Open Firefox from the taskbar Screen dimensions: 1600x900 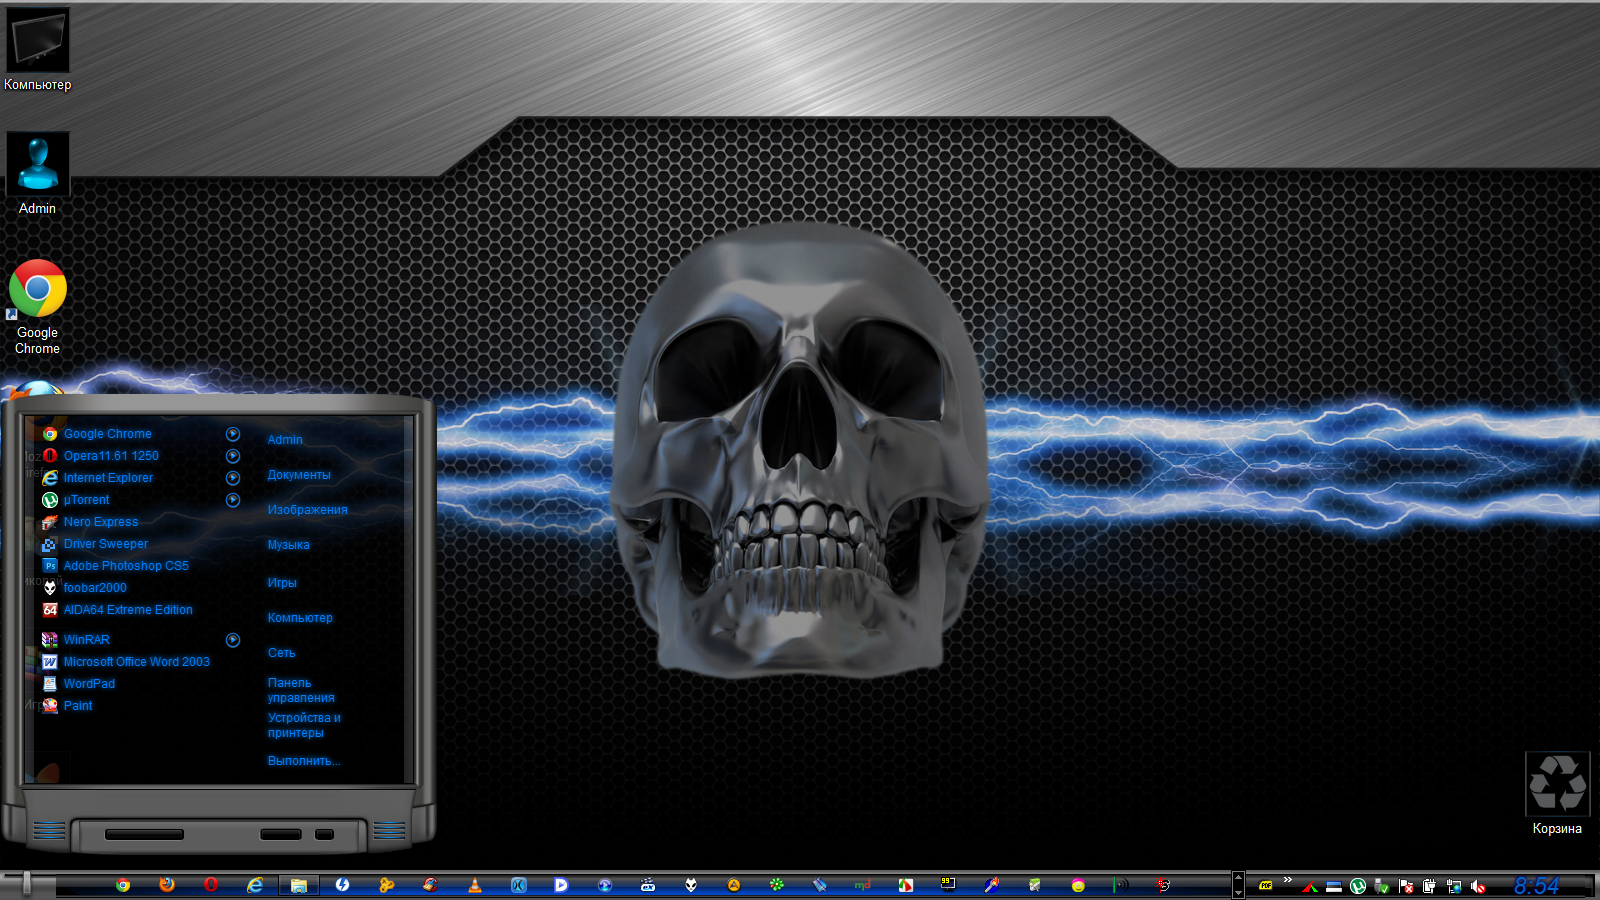click(167, 885)
